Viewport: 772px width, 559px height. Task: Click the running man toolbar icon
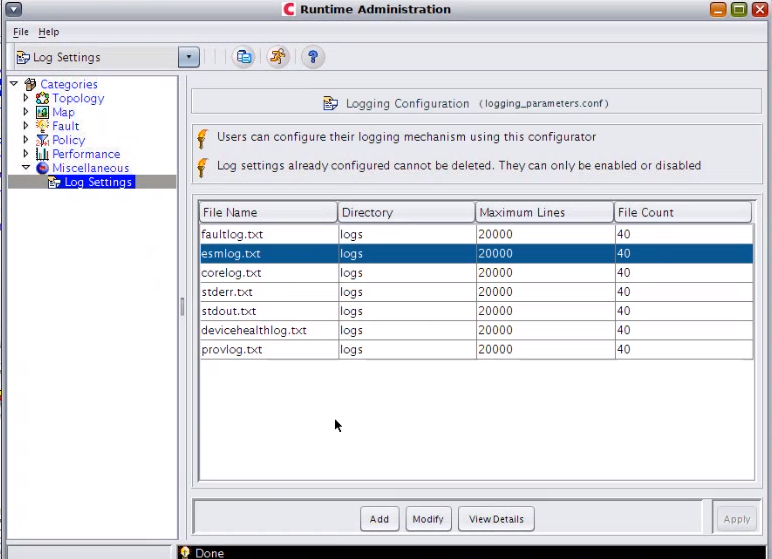pyautogui.click(x=278, y=57)
